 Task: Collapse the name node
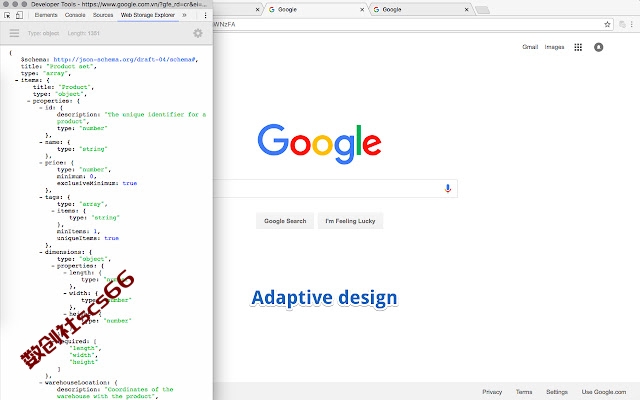(41, 142)
